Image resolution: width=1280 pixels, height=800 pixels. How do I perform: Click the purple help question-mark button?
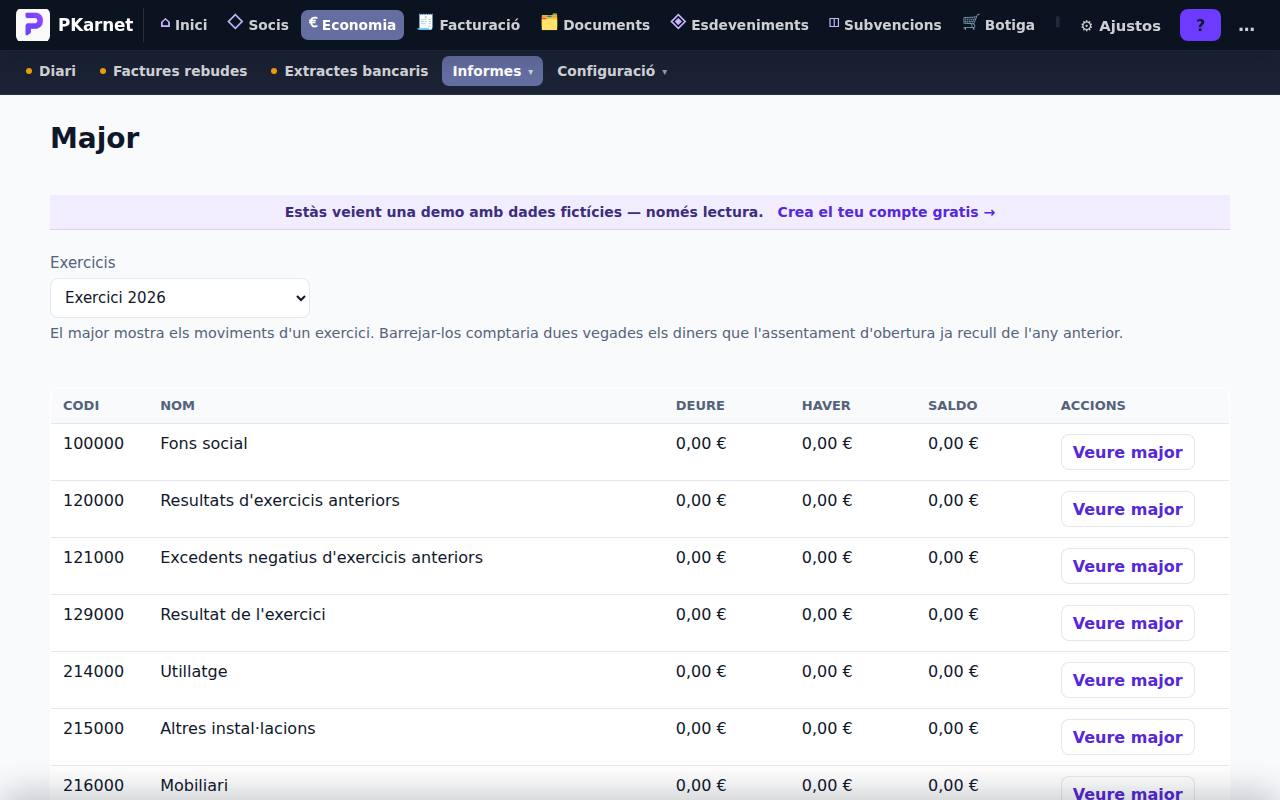pos(1200,26)
